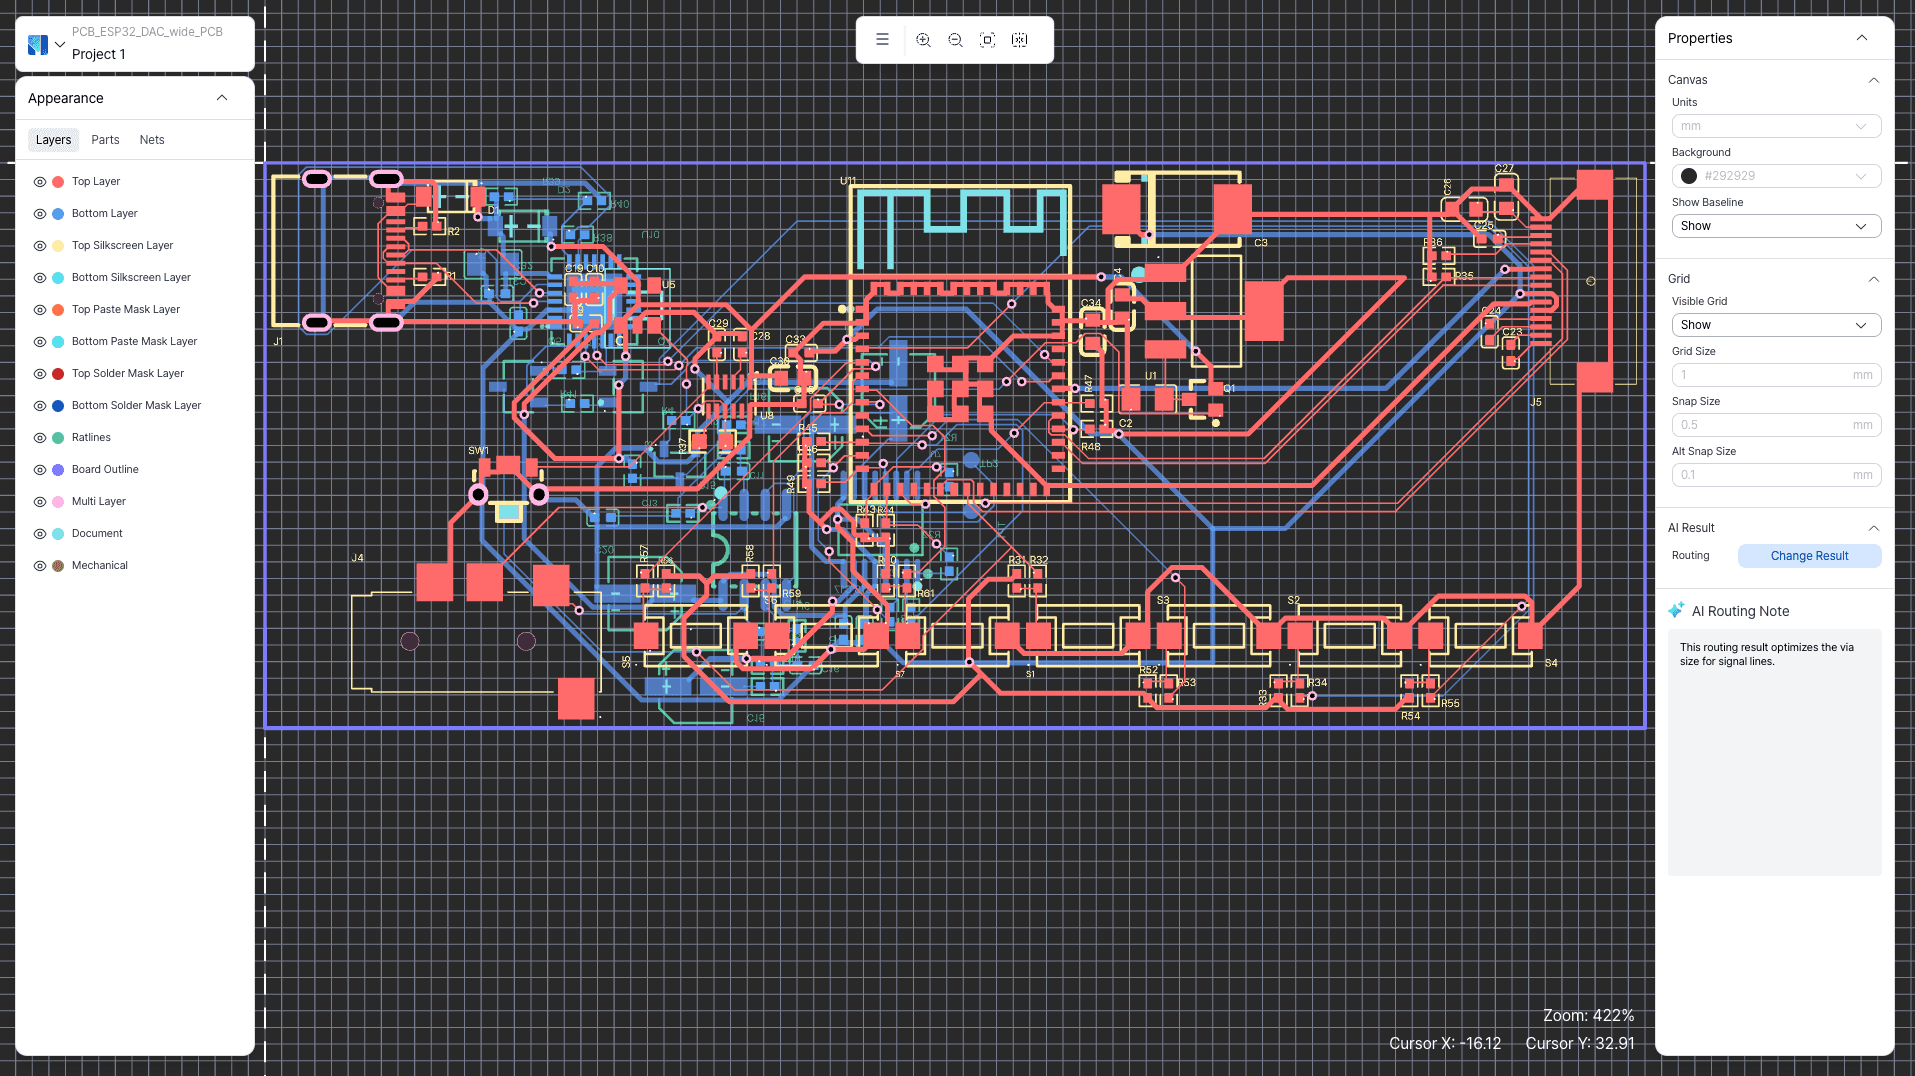
Task: Switch to the Layers tab
Action: click(53, 140)
